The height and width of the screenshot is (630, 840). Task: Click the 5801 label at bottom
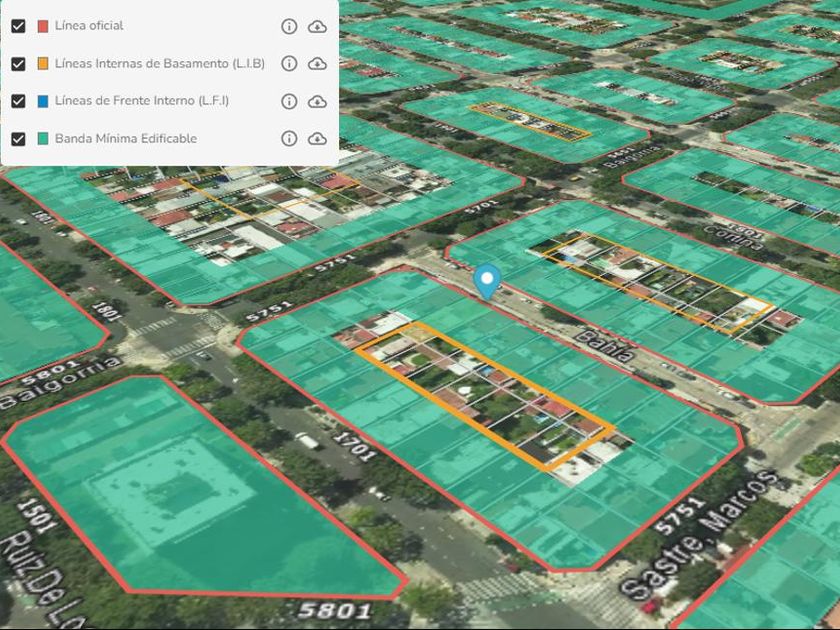(x=335, y=610)
